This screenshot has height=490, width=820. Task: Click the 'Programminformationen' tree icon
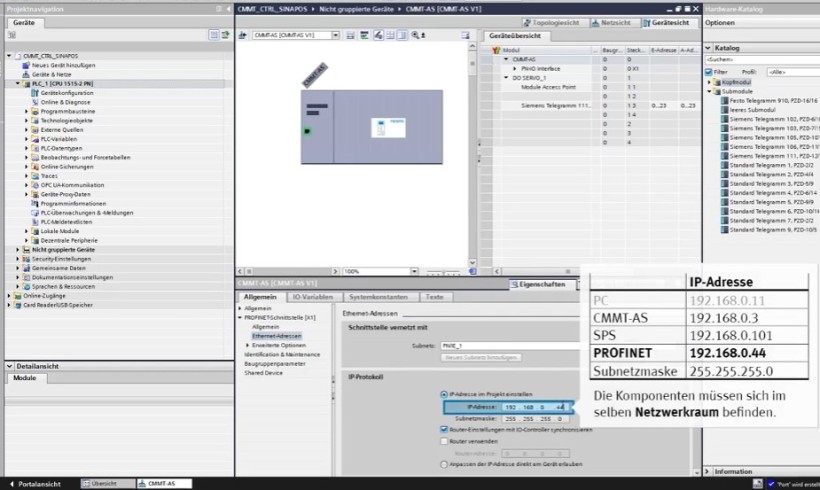(x=35, y=203)
